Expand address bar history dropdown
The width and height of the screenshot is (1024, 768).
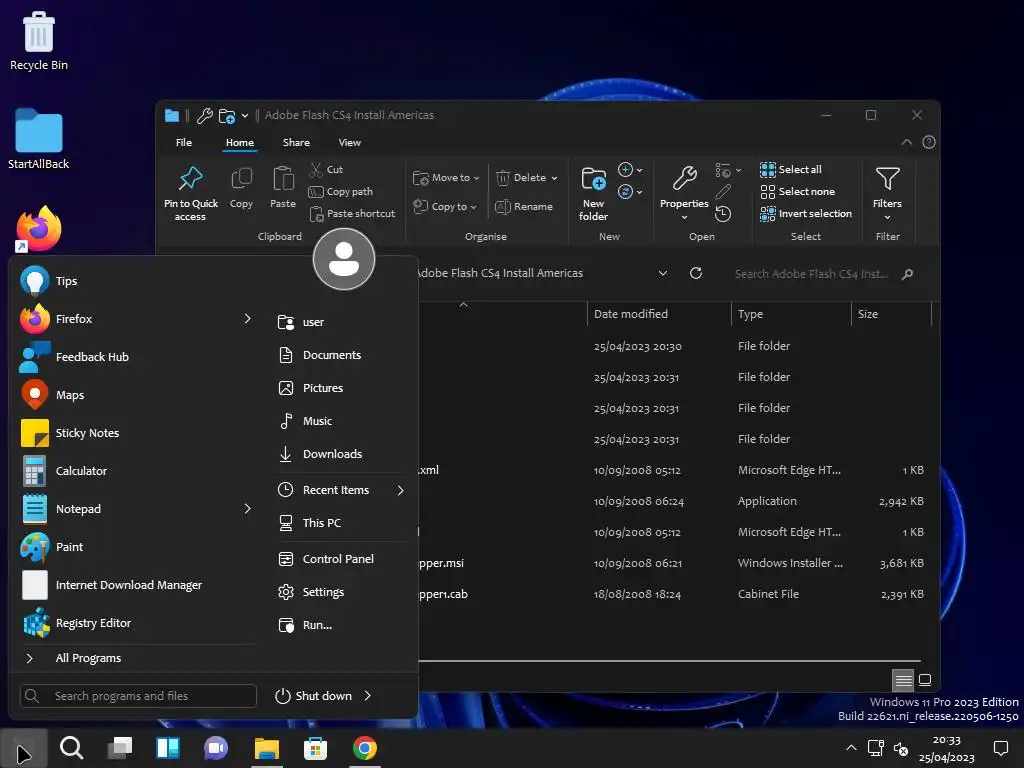663,273
